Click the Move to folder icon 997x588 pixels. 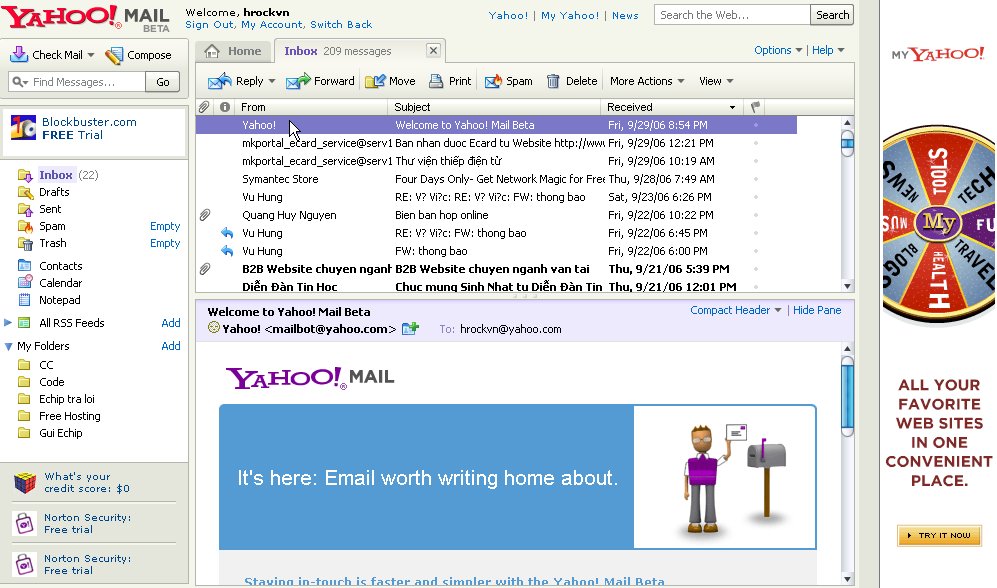pyautogui.click(x=375, y=81)
